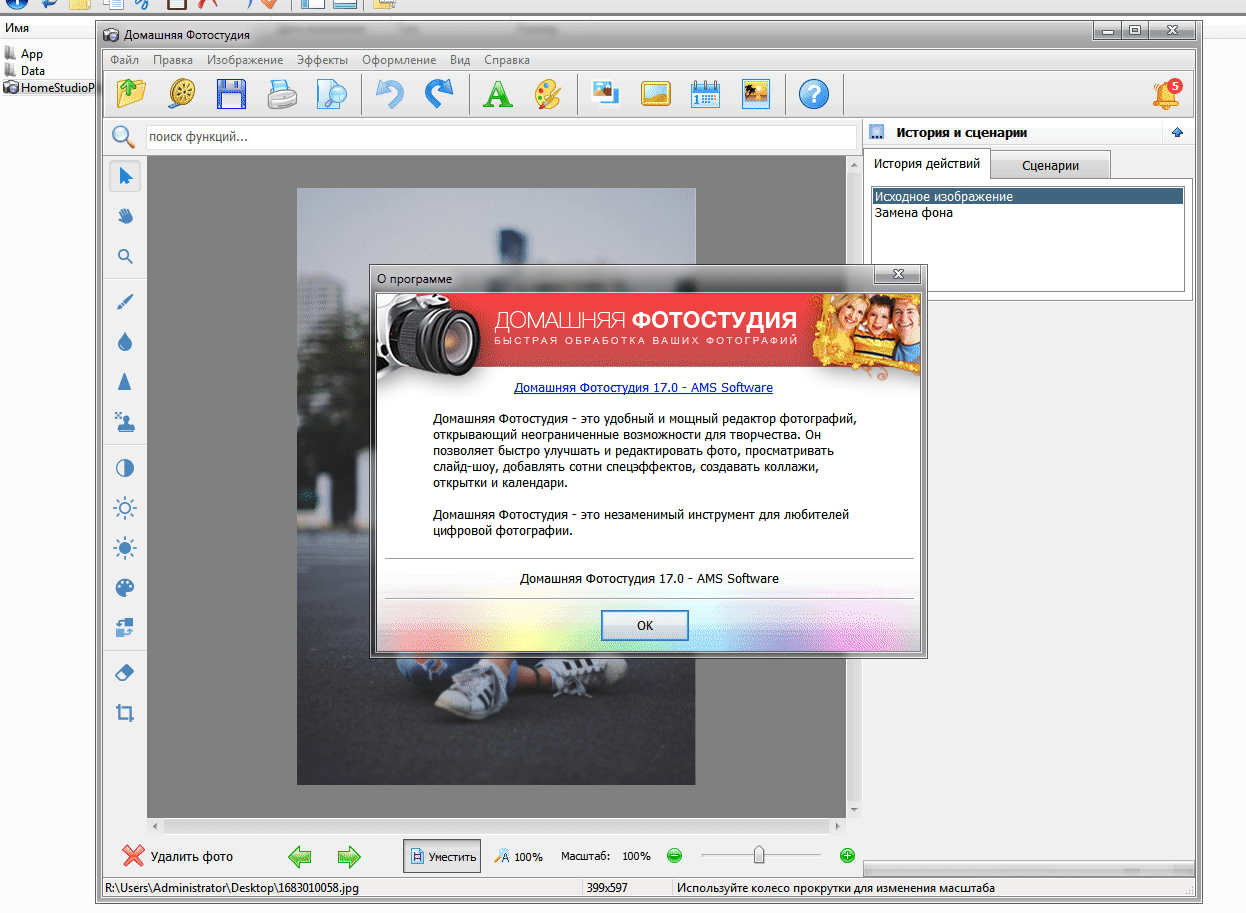Select the clone stamp tool
The width and height of the screenshot is (1246, 913).
click(x=125, y=422)
